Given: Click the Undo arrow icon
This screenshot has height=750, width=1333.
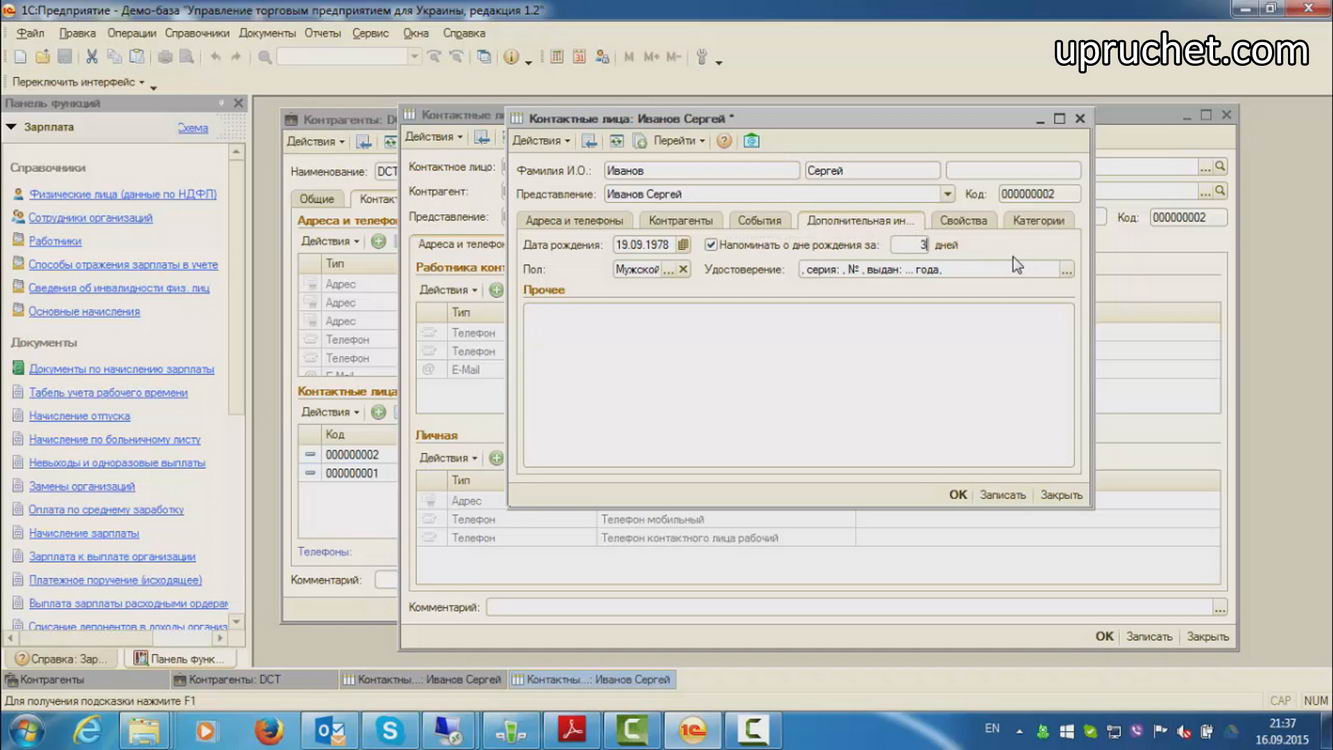Looking at the screenshot, I should (215, 57).
